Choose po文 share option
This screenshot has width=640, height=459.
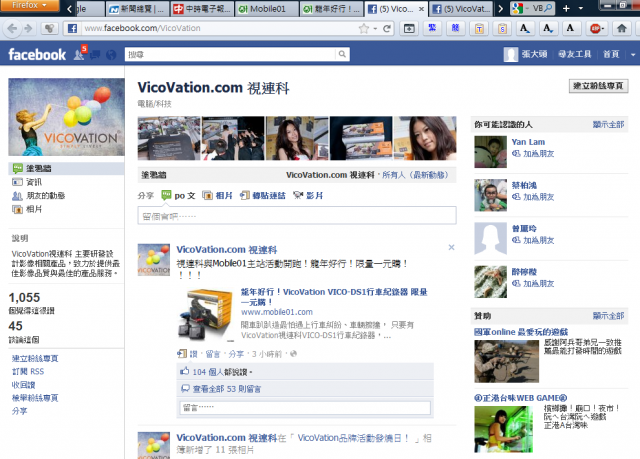(x=178, y=195)
